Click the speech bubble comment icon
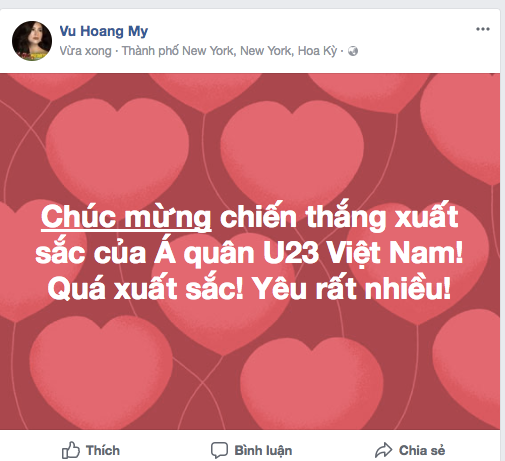This screenshot has width=505, height=461. [219, 450]
